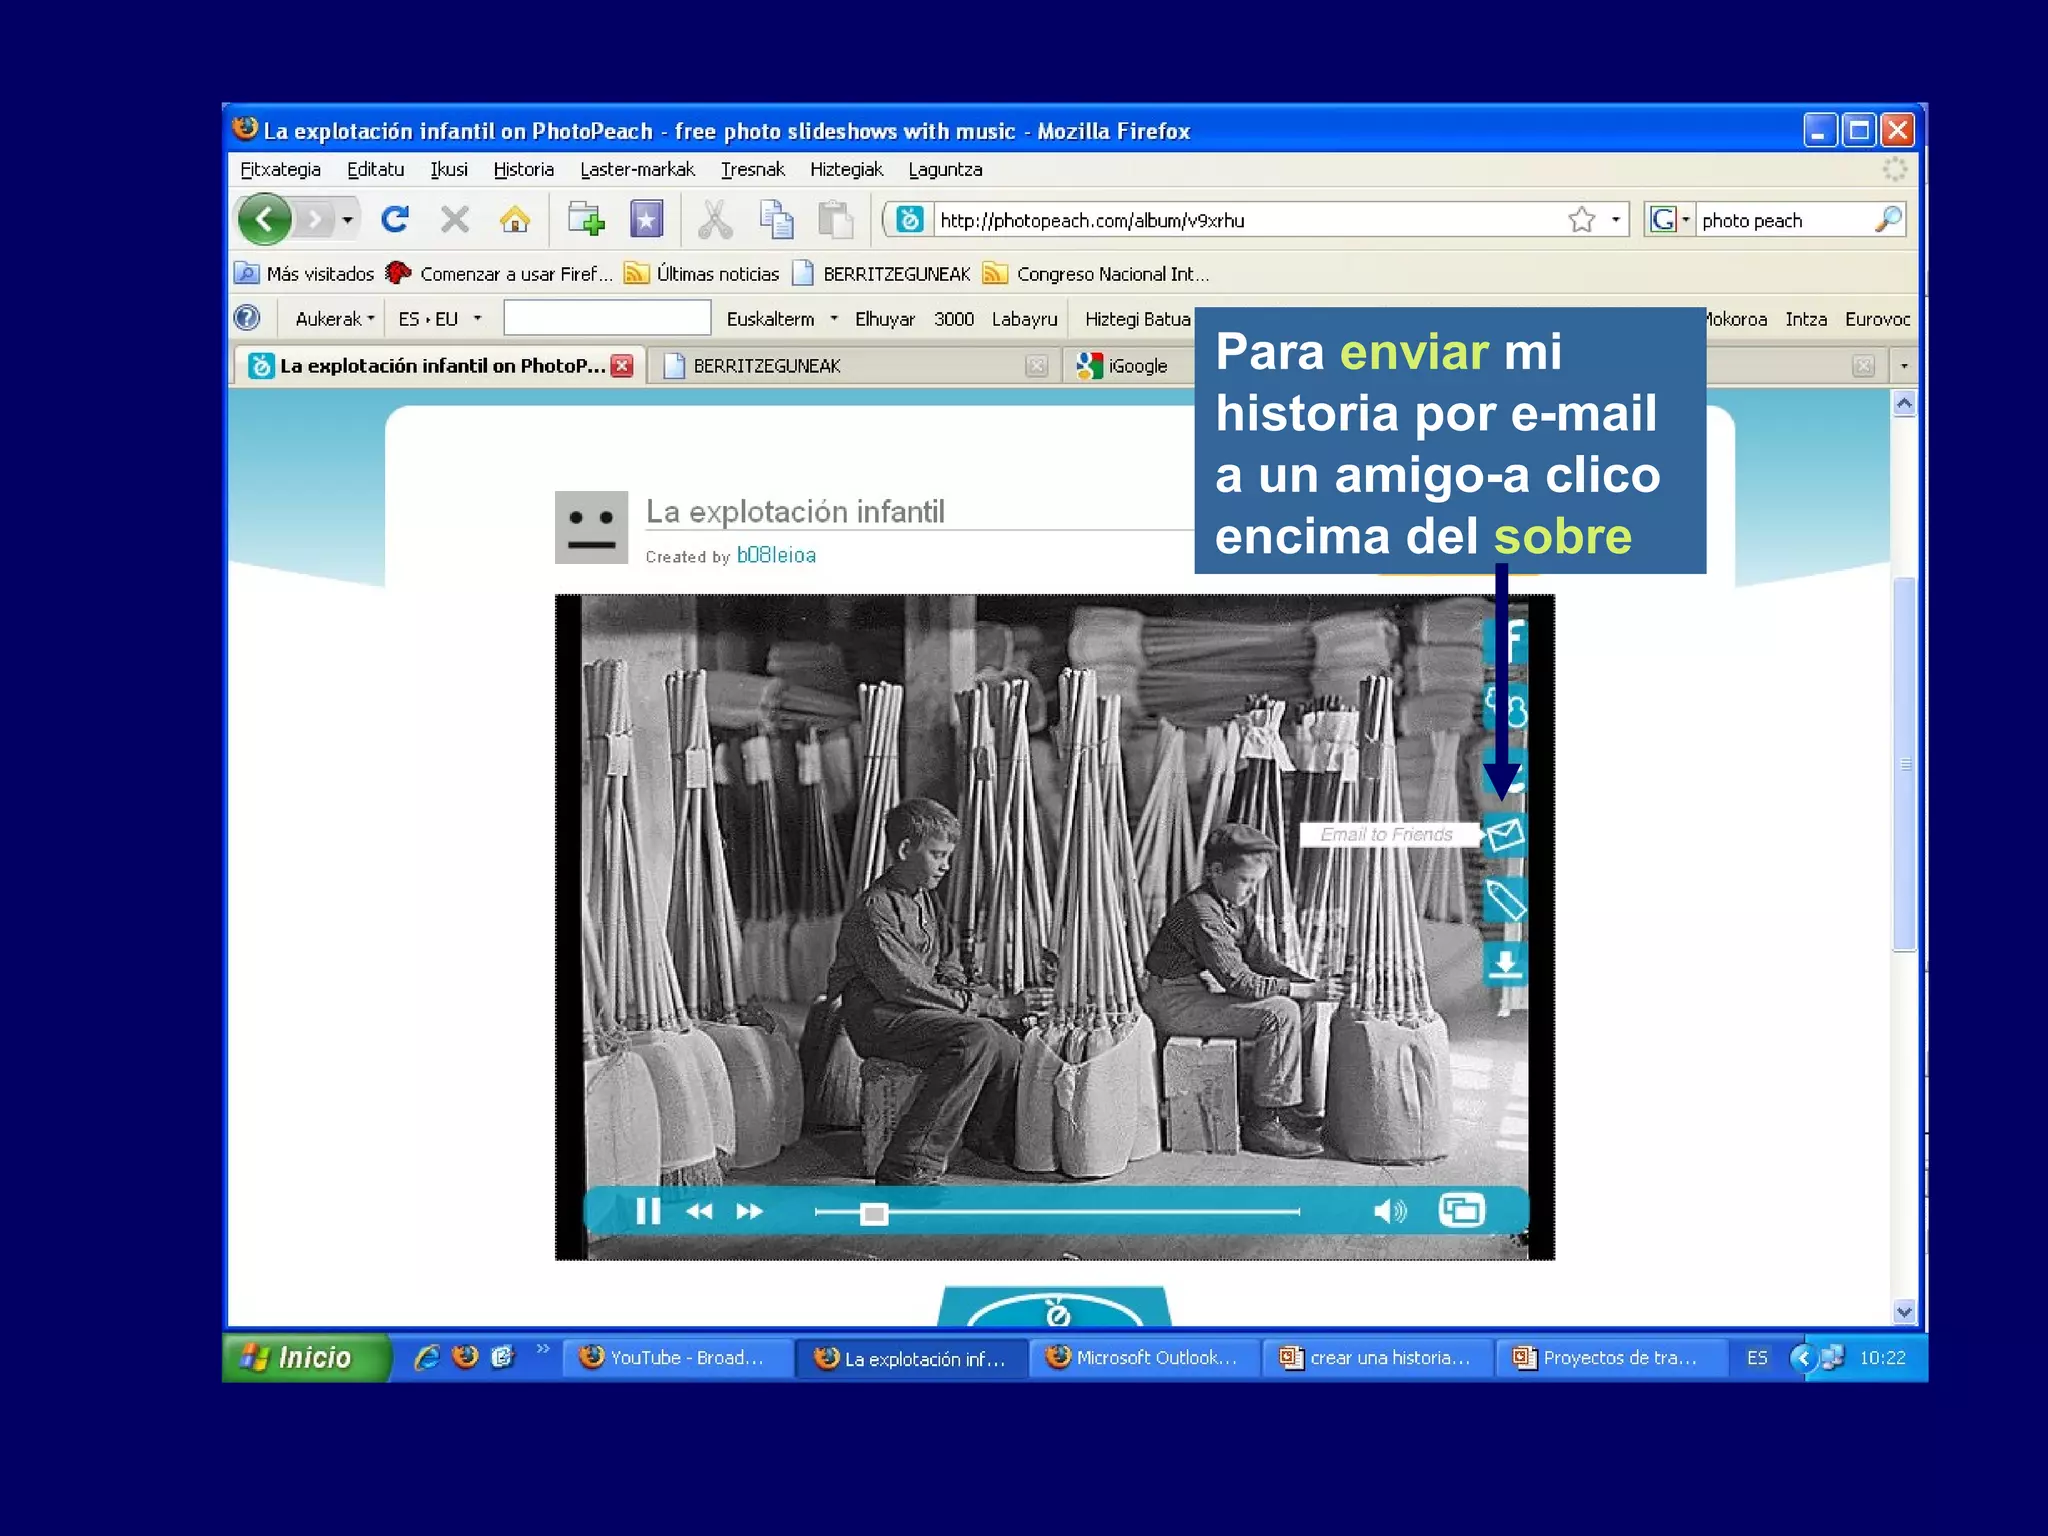Click the rewind button on the player
The image size is (2048, 1536).
click(699, 1211)
